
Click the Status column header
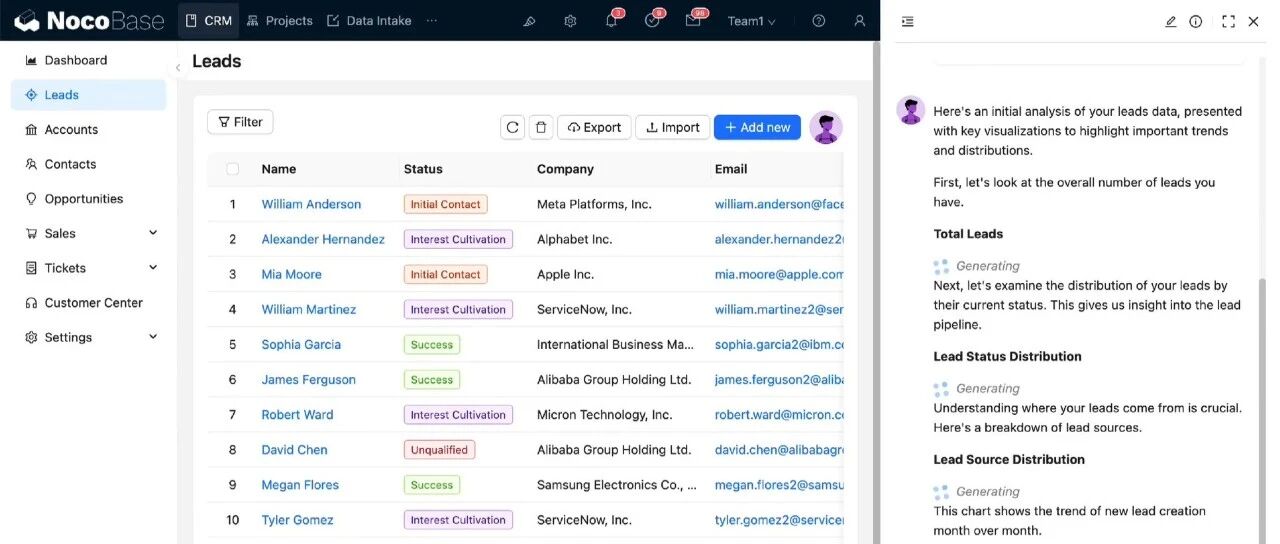[x=423, y=169]
